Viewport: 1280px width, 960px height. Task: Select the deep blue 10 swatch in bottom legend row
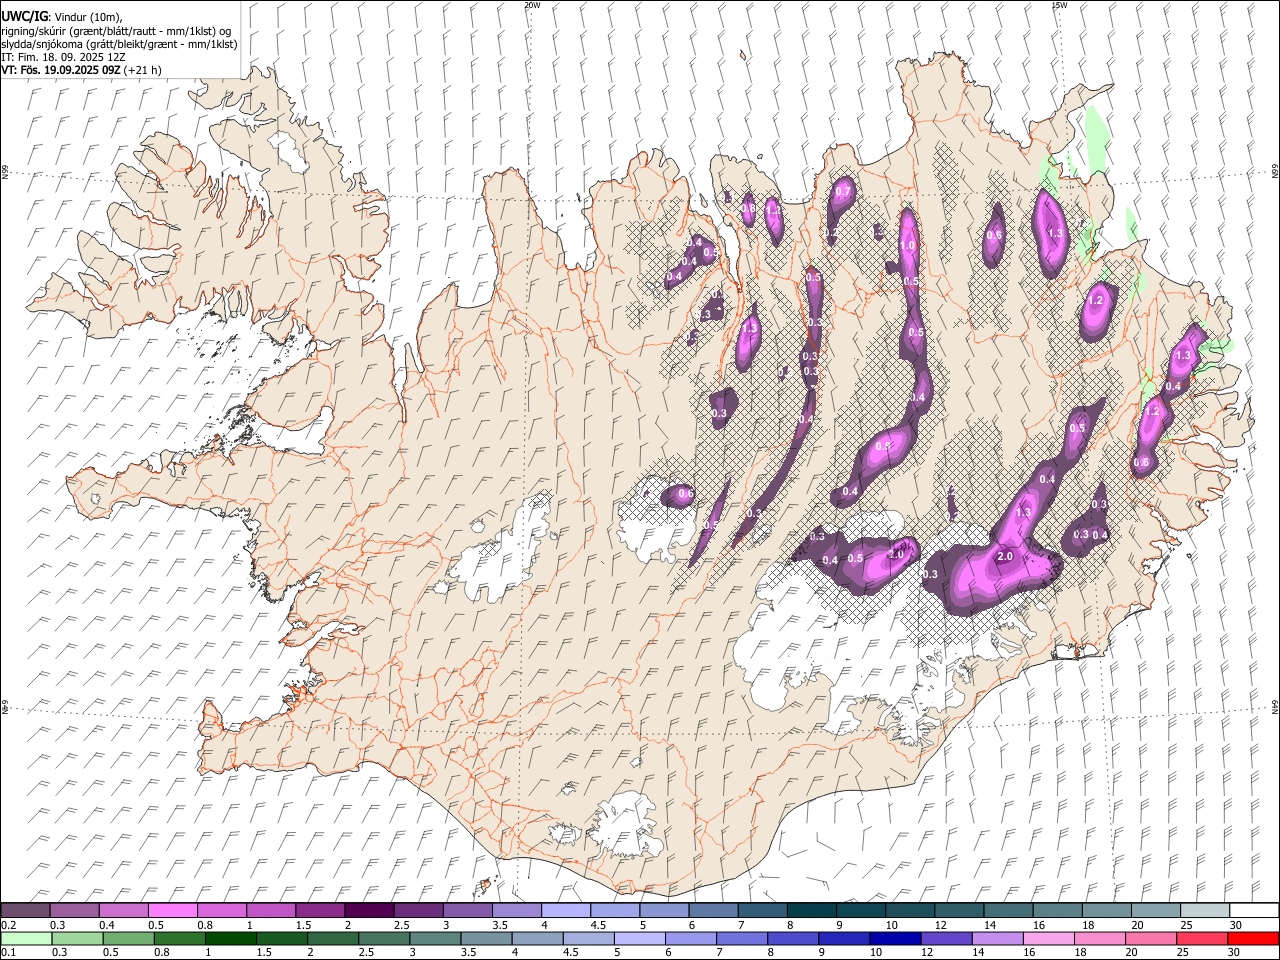pos(895,938)
